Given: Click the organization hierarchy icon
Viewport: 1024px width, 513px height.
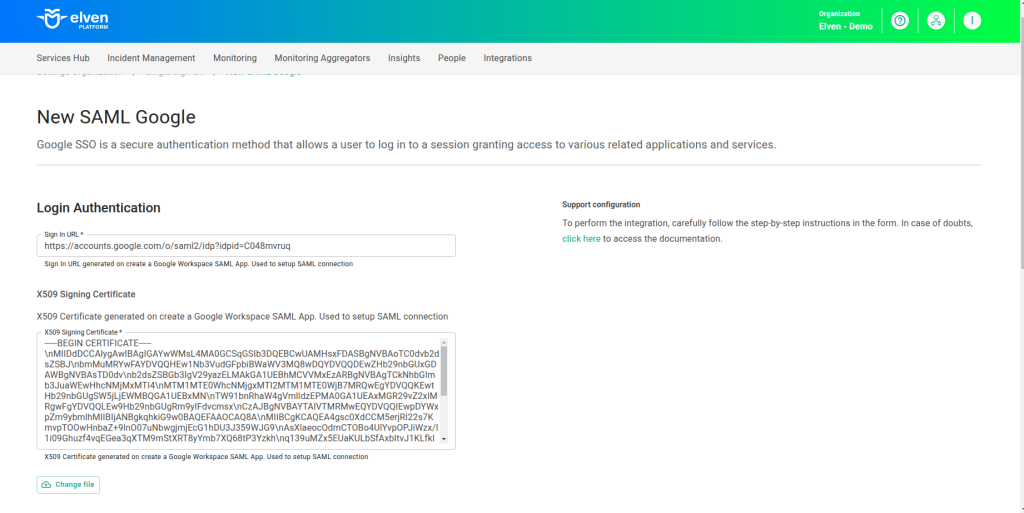Looking at the screenshot, I should [x=936, y=21].
